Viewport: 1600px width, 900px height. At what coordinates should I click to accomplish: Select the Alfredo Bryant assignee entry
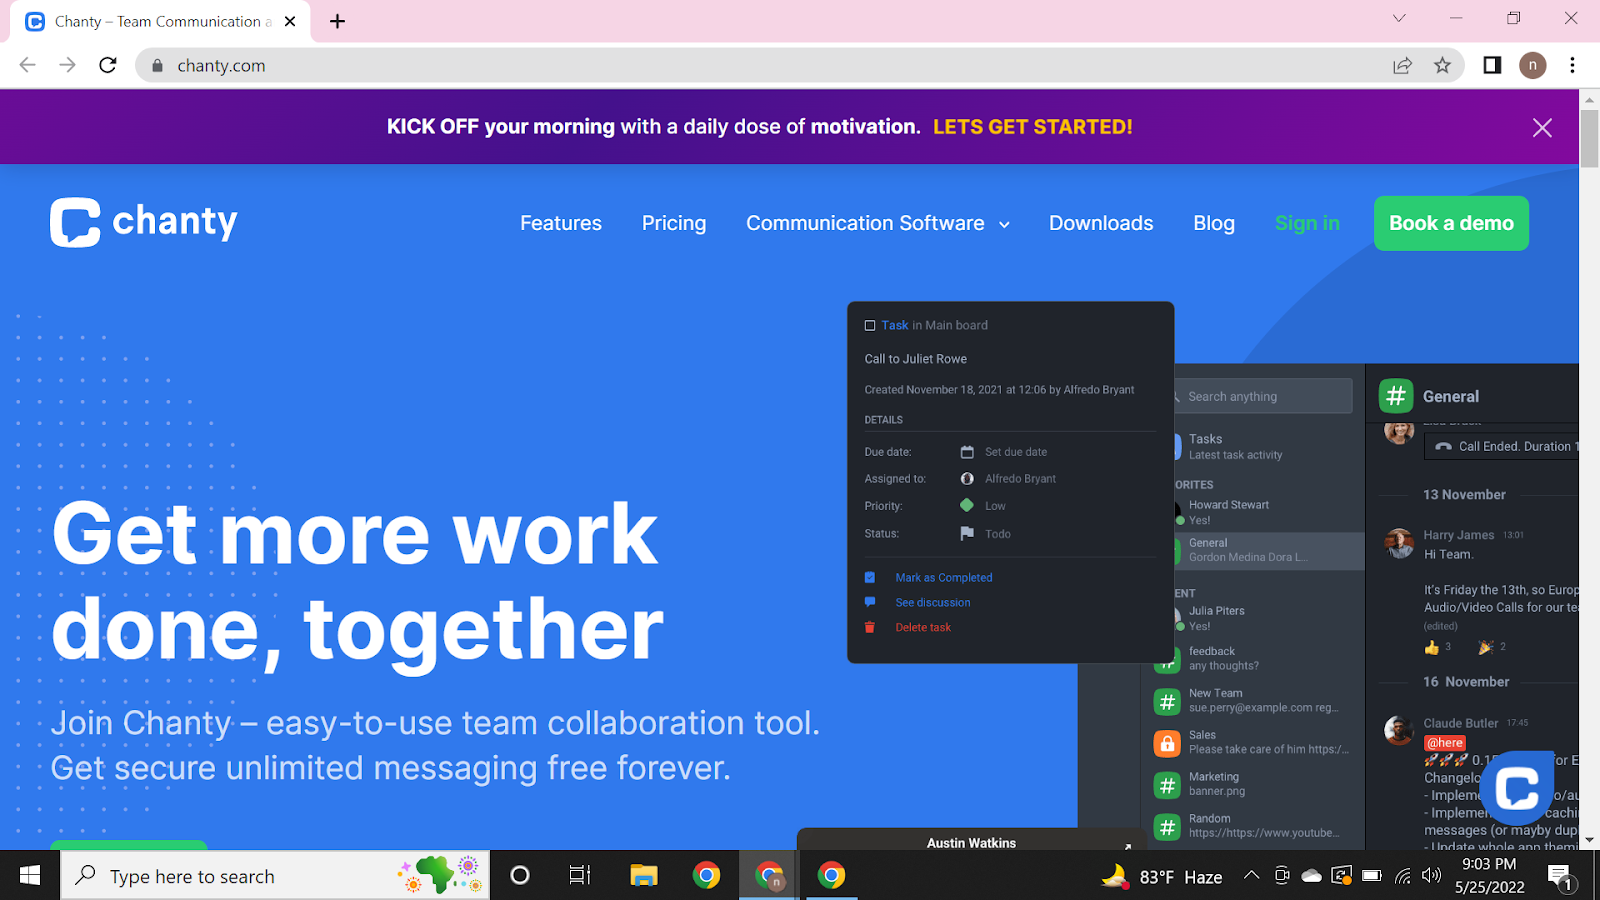point(1020,479)
